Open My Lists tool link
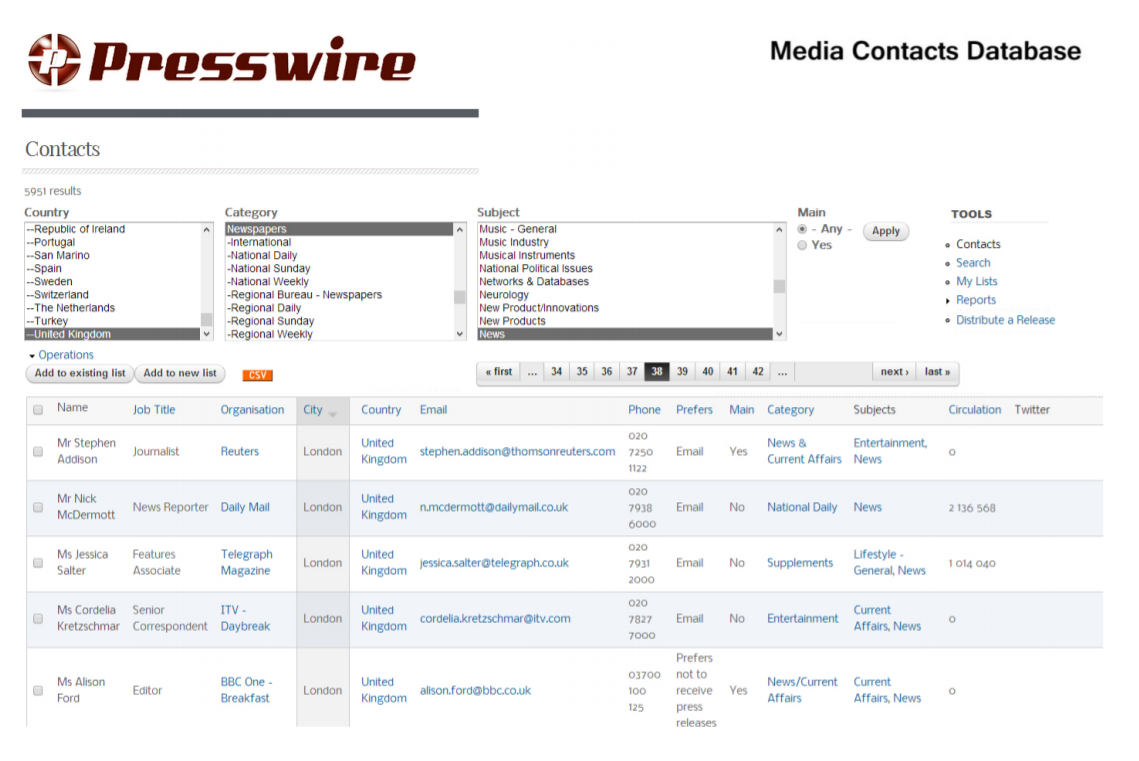 pyautogui.click(x=976, y=281)
